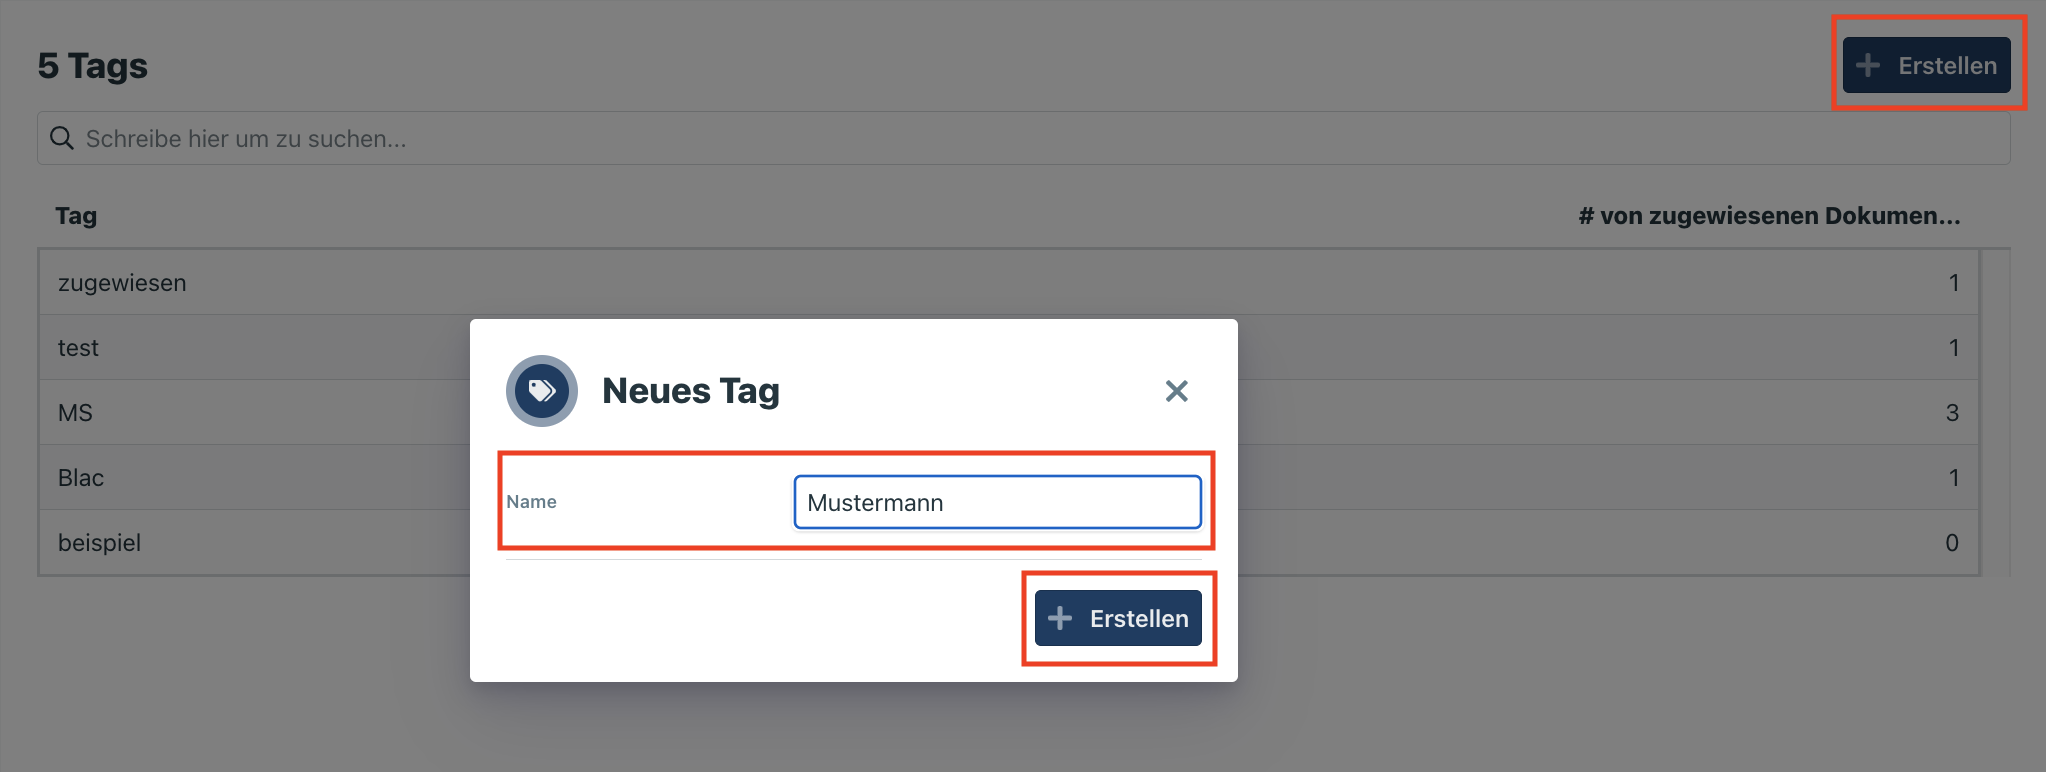Viewport: 2046px width, 772px height.
Task: Click the 5 Tags heading
Action: tap(93, 66)
